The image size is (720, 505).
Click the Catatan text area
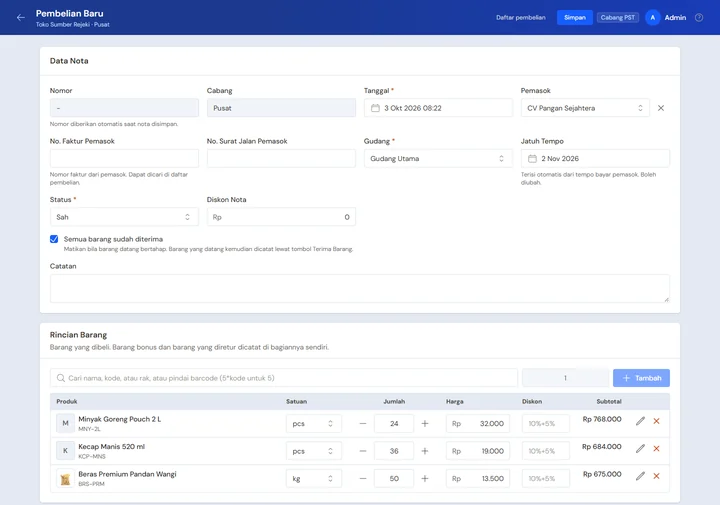point(360,288)
